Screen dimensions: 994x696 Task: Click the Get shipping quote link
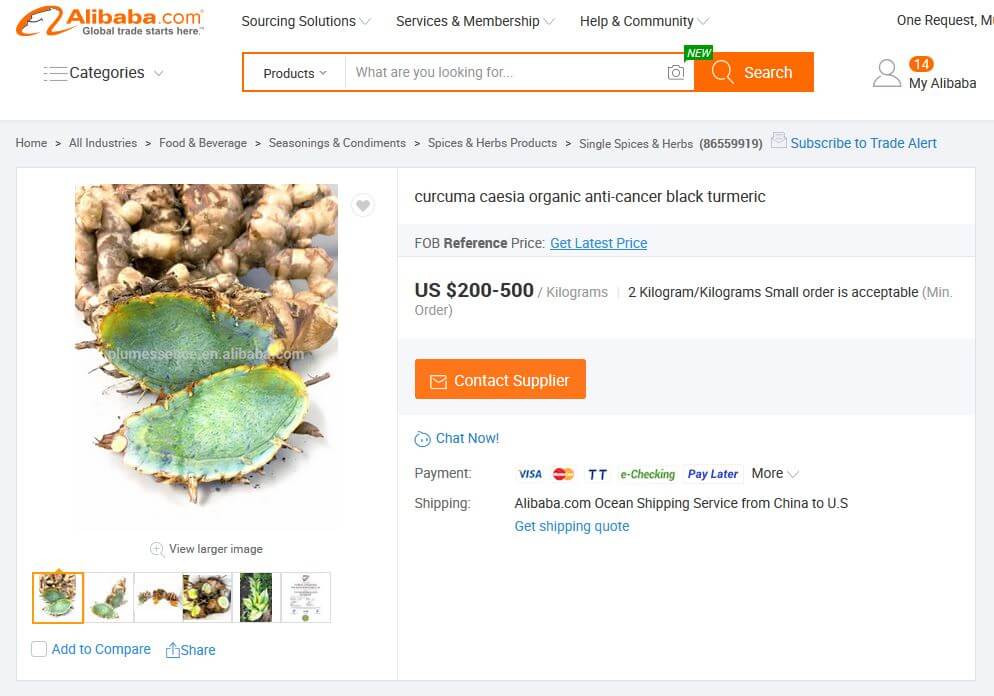572,526
